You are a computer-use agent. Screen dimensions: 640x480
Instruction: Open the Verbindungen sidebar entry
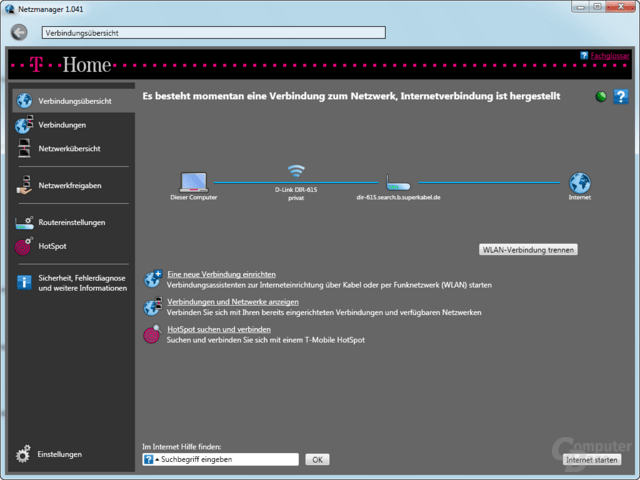[x=62, y=125]
